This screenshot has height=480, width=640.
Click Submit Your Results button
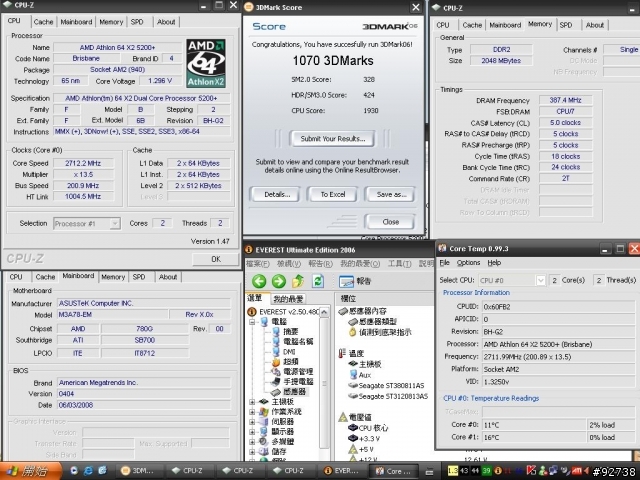pyautogui.click(x=333, y=139)
